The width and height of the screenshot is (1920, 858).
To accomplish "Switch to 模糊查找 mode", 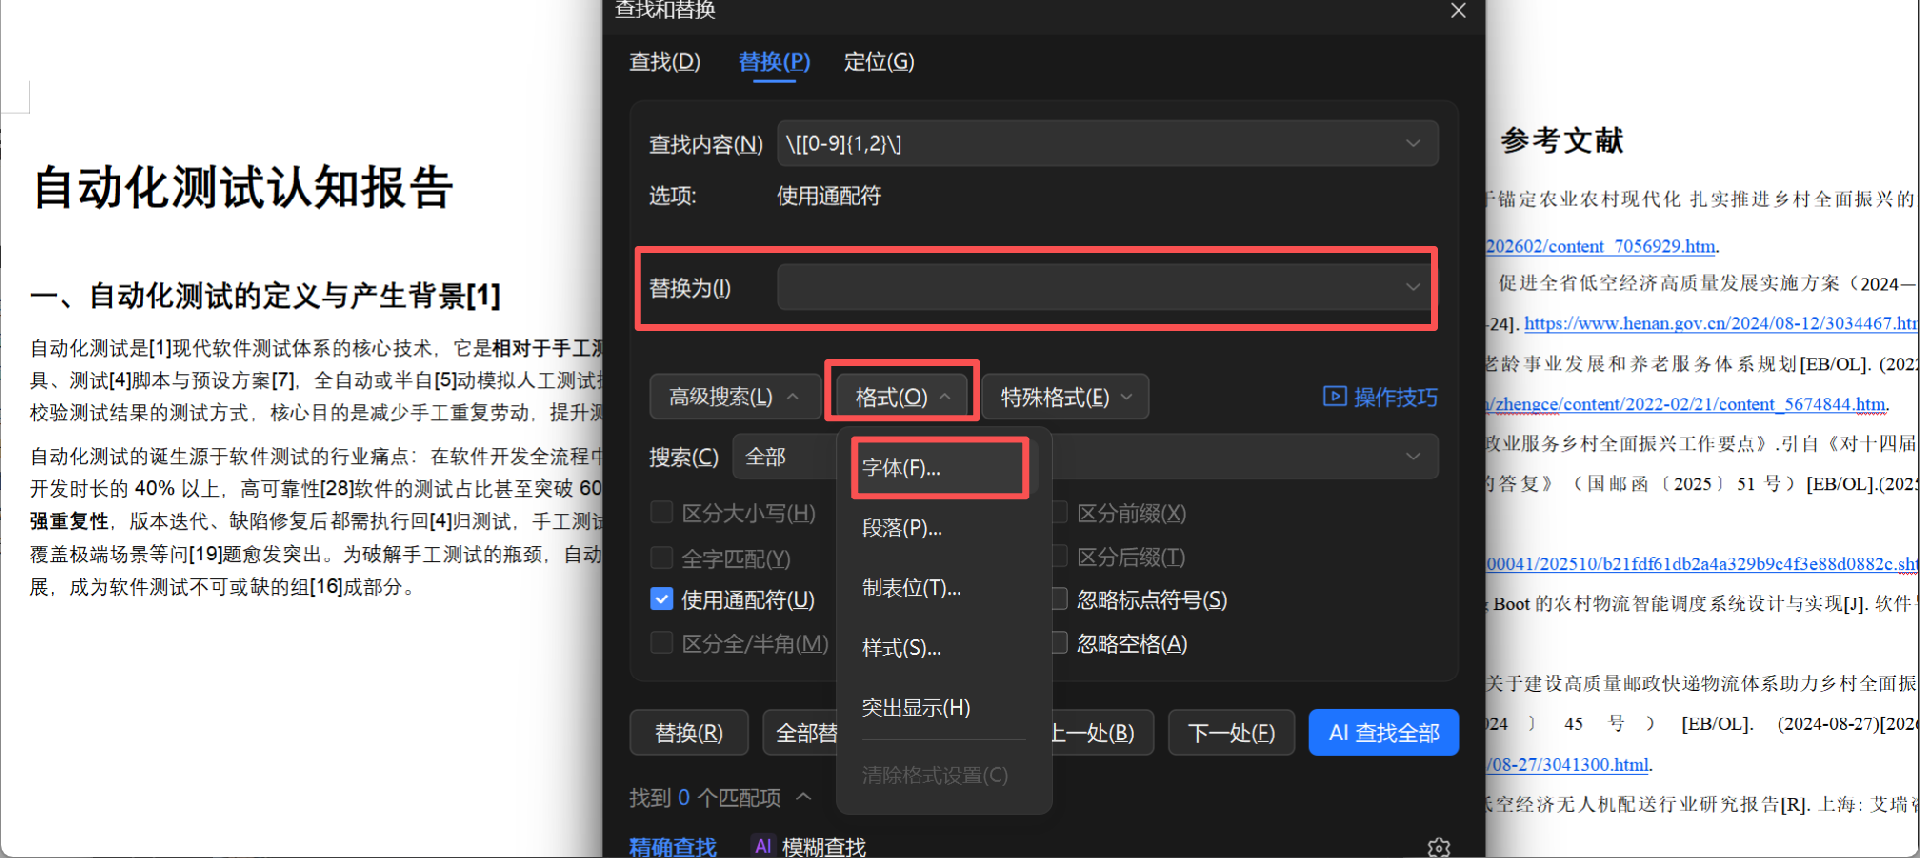I will [x=824, y=847].
